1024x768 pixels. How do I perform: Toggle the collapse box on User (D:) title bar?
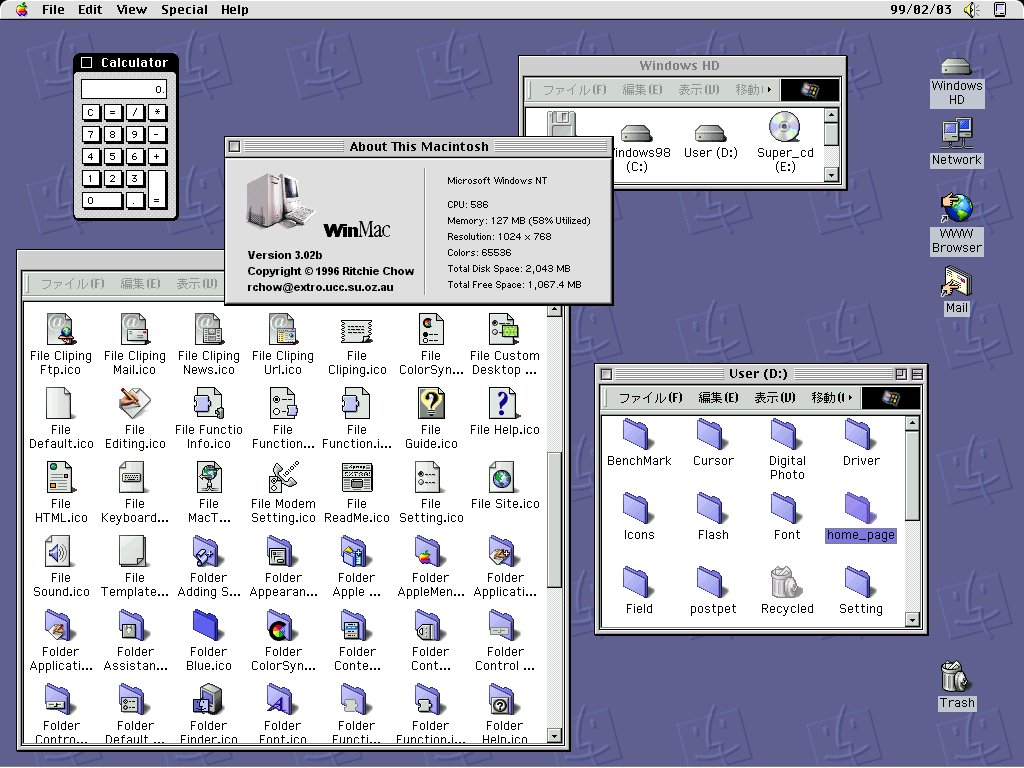pos(915,374)
